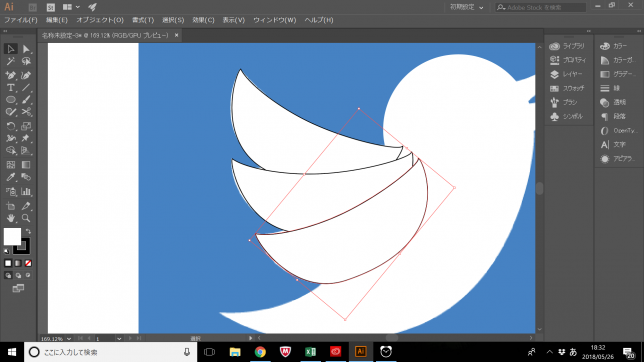Image resolution: width=644 pixels, height=362 pixels.
Task: Enable Draw Inside mode
Action: (x=28, y=275)
